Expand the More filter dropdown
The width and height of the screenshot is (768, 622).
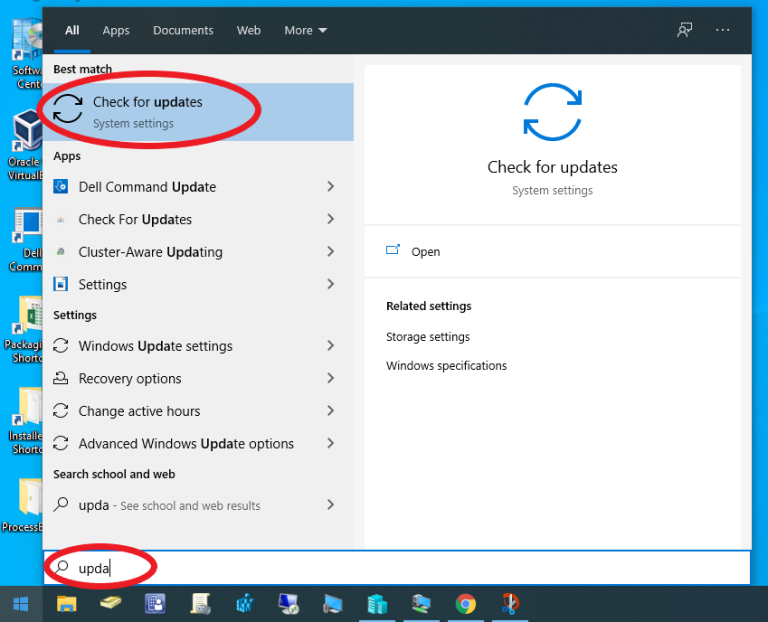click(x=305, y=31)
